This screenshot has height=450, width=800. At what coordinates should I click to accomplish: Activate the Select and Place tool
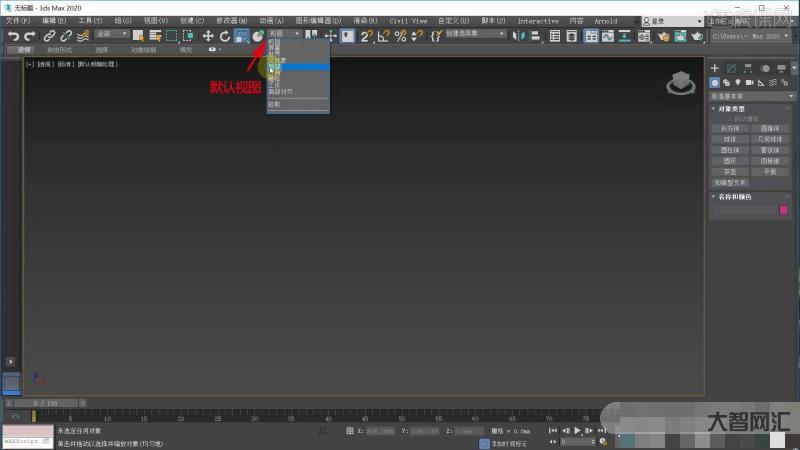click(258, 36)
